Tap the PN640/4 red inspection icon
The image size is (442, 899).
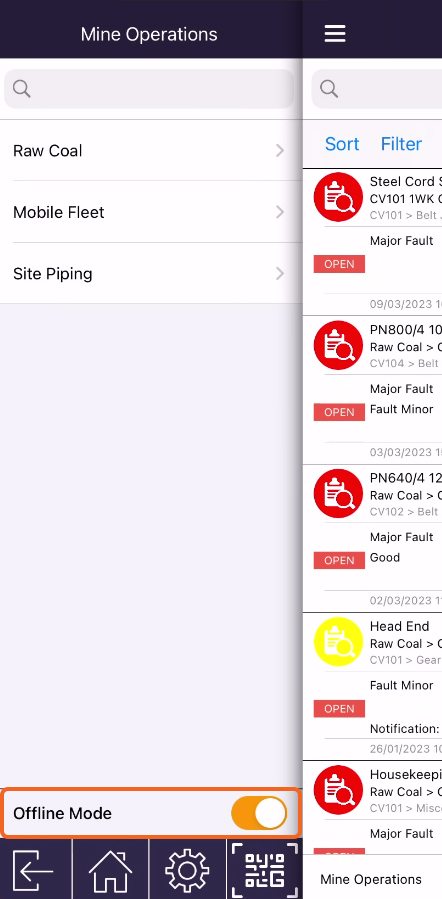point(338,494)
